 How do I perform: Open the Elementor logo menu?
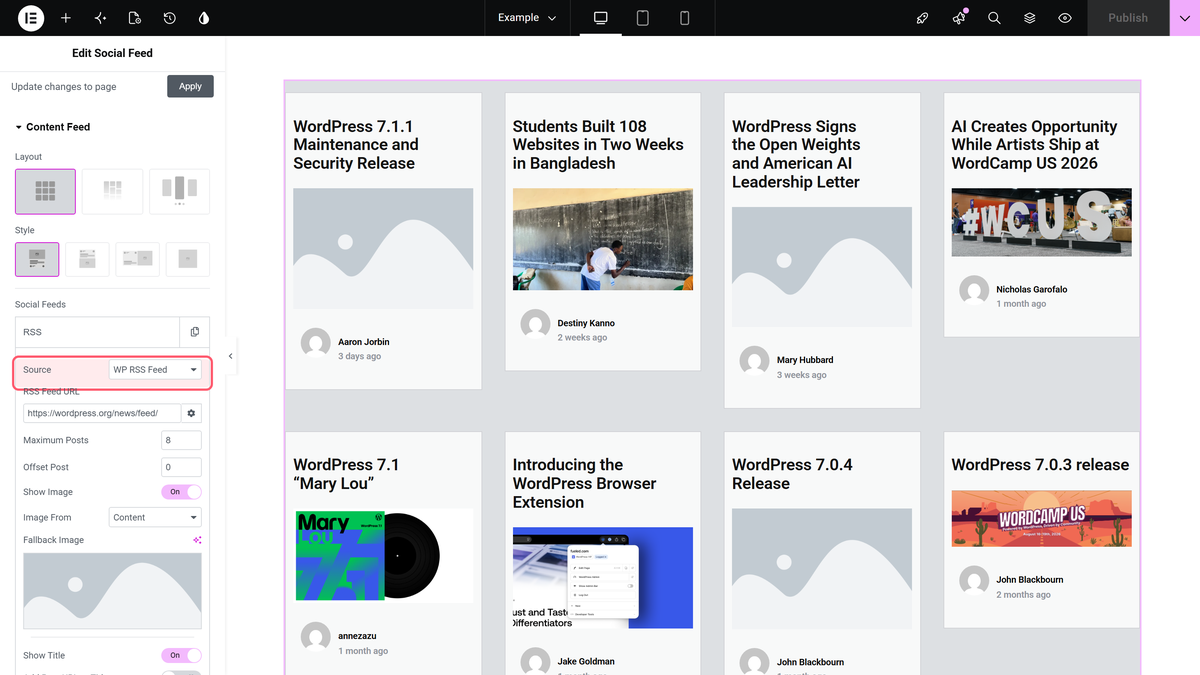(31, 18)
